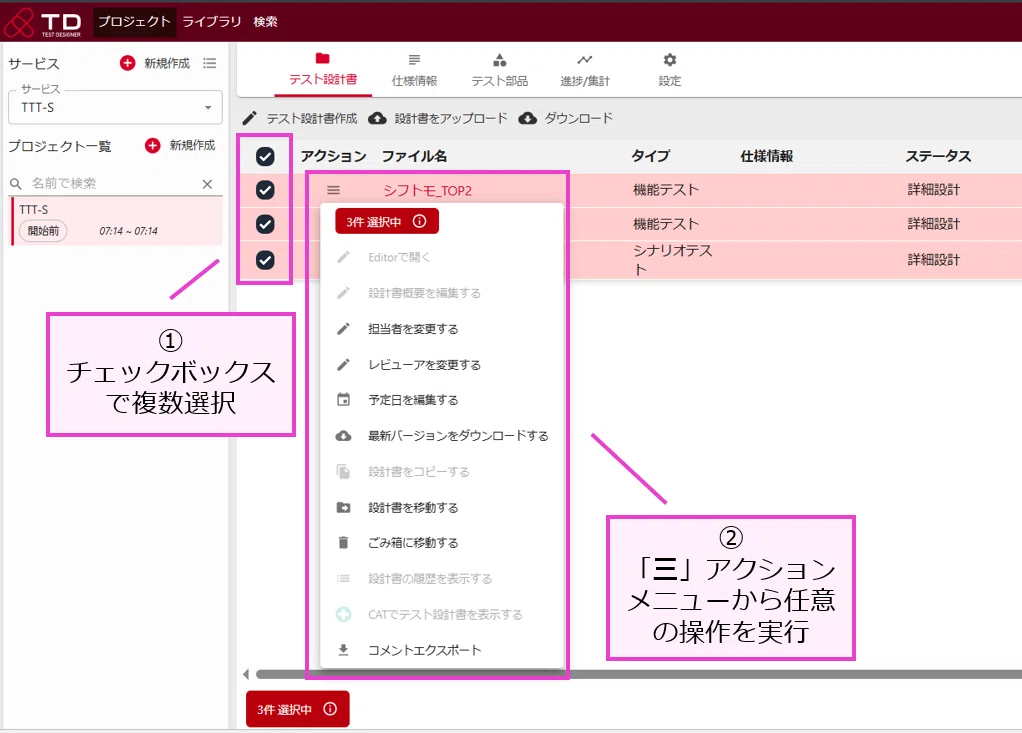The height and width of the screenshot is (733, 1022).
Task: Uncheck the second row 機能テスト checkbox
Action: pyautogui.click(x=265, y=224)
